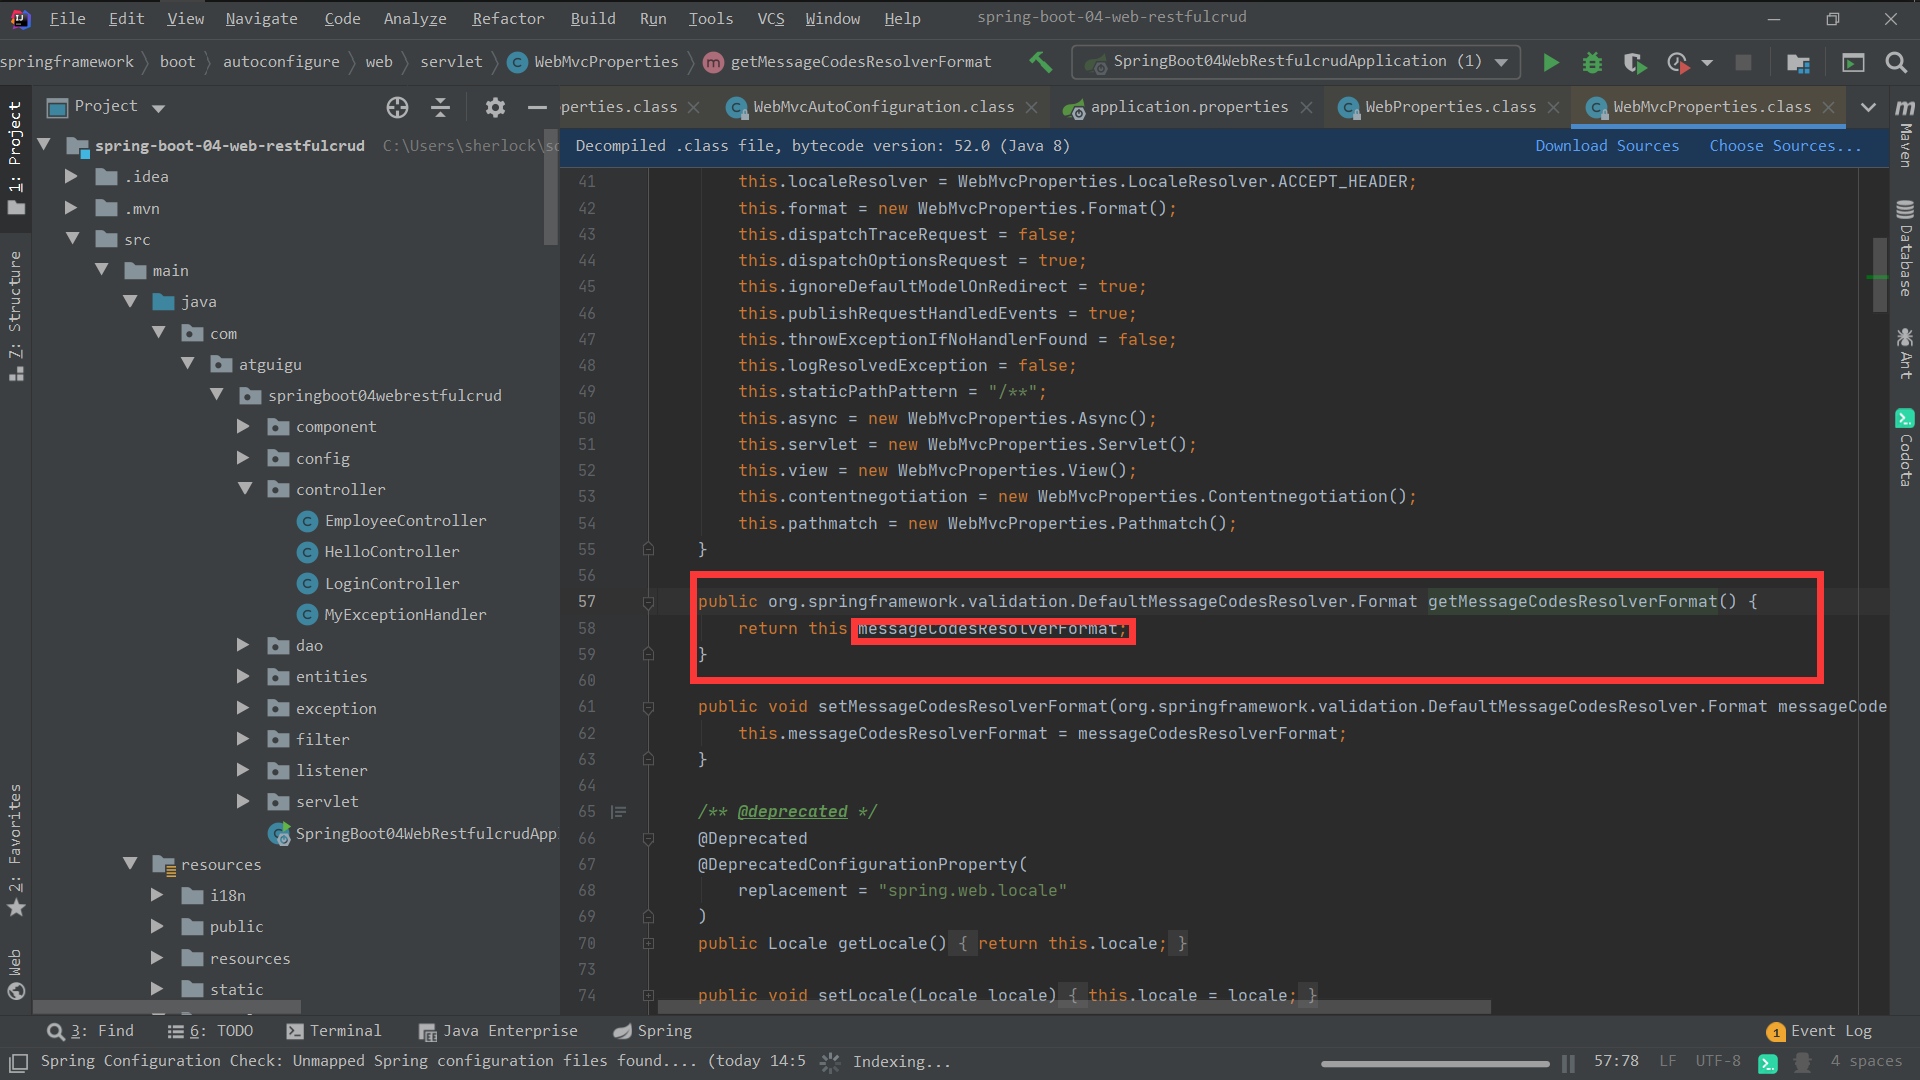Screen dimensions: 1920x1080
Task: Run with Coverage shield icon
Action: click(x=1634, y=62)
